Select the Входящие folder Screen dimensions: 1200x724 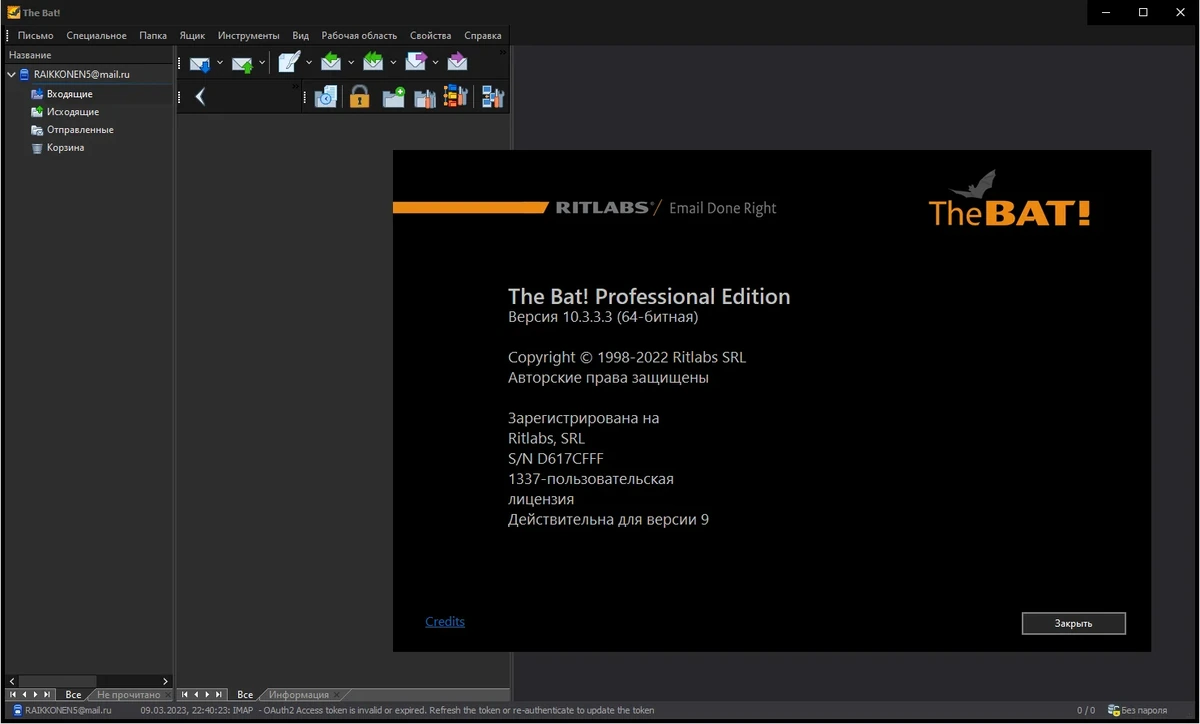coord(70,94)
